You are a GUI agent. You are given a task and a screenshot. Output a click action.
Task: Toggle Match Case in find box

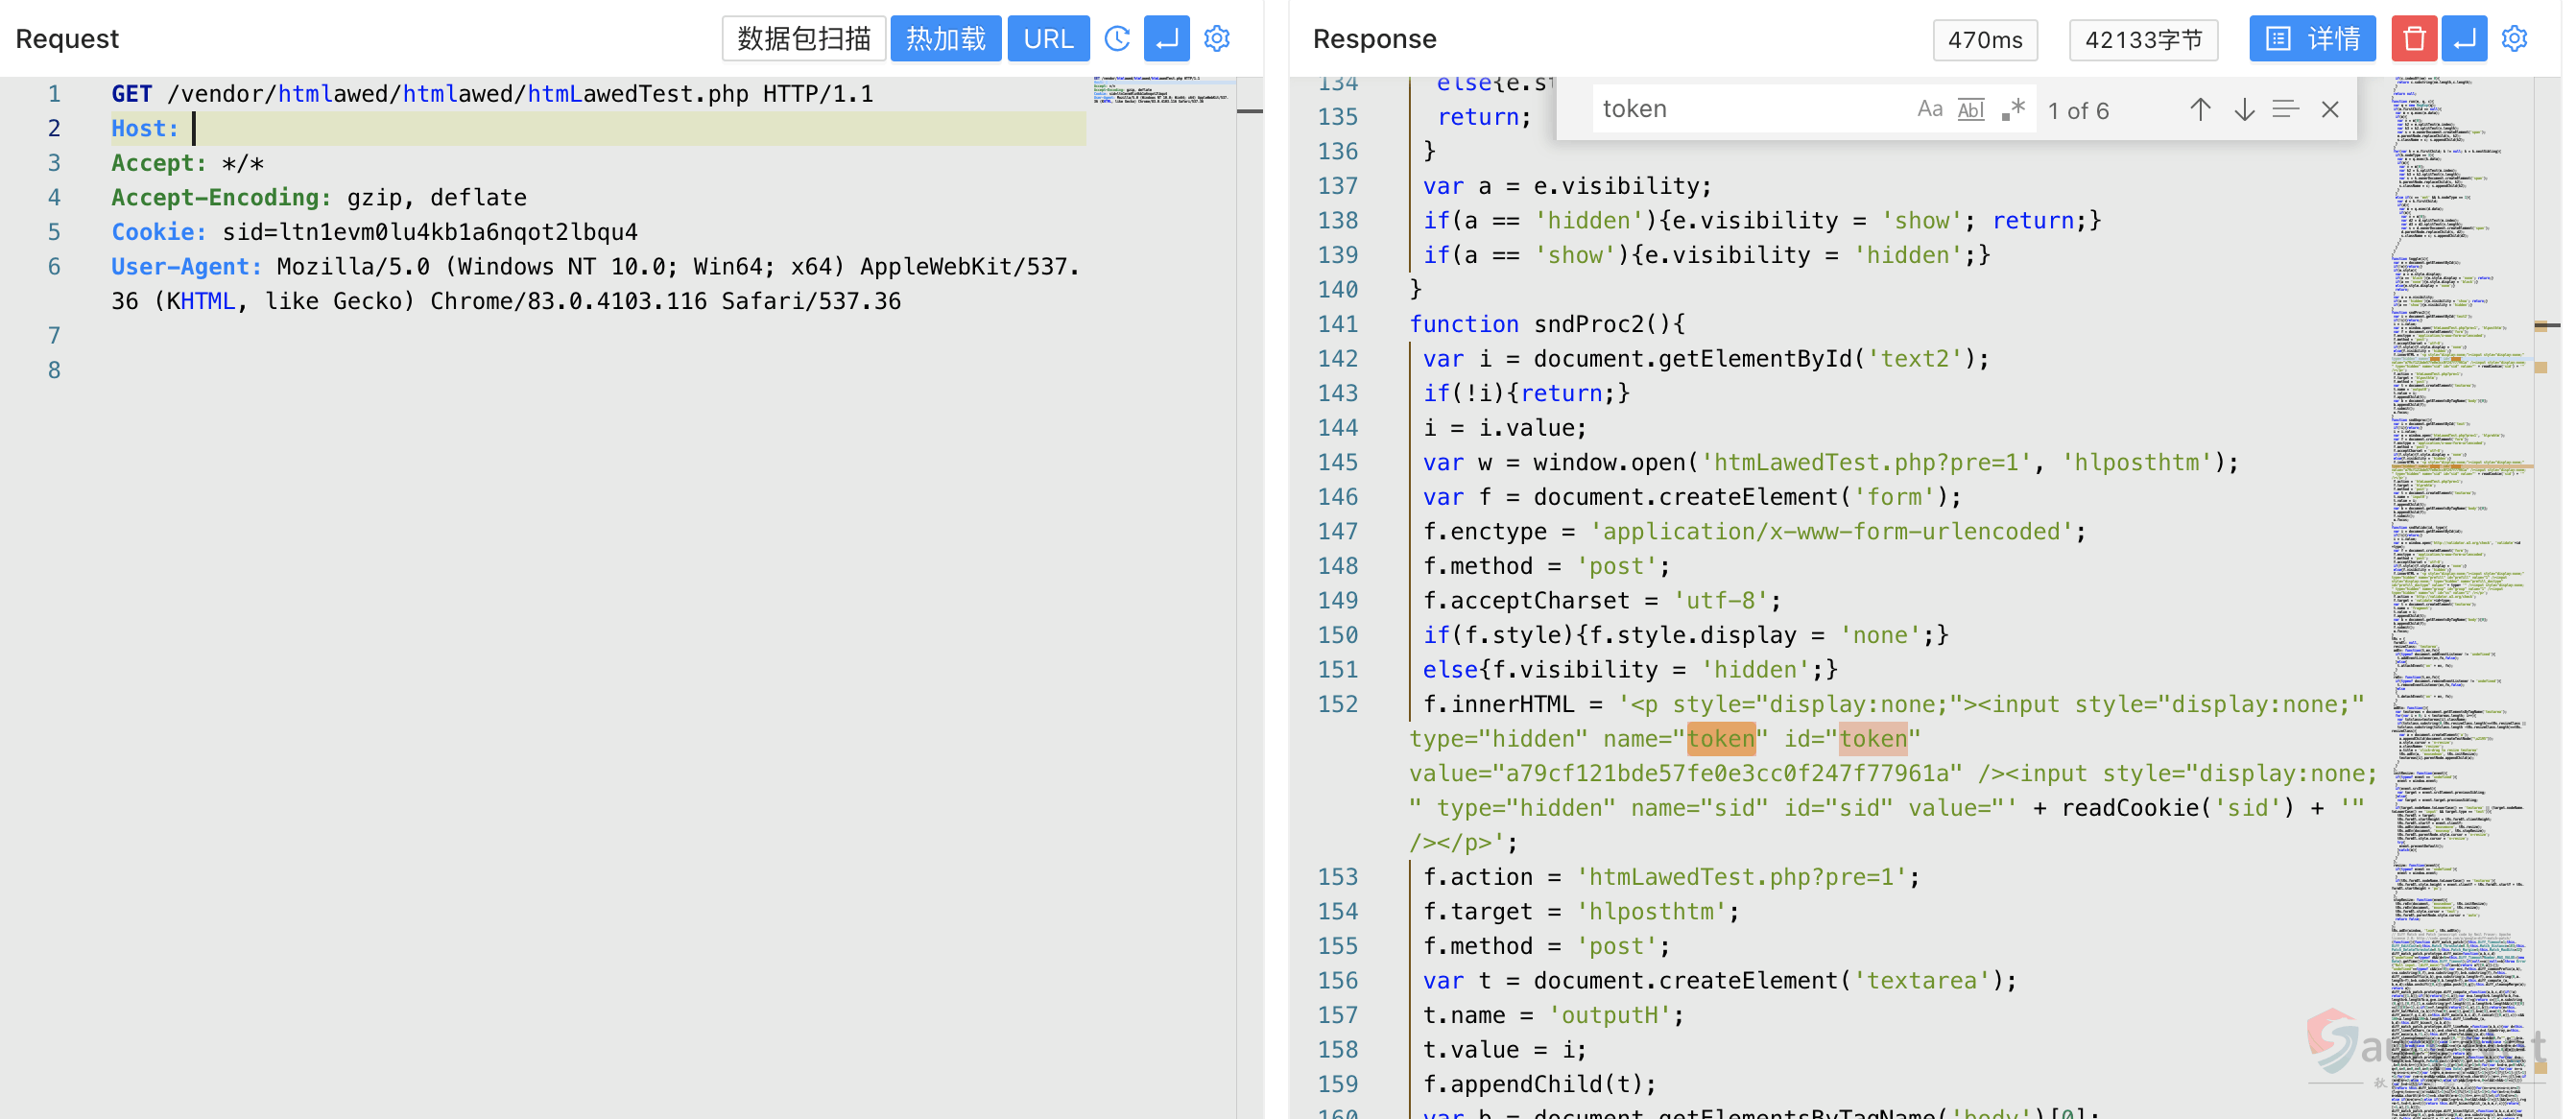point(1929,109)
